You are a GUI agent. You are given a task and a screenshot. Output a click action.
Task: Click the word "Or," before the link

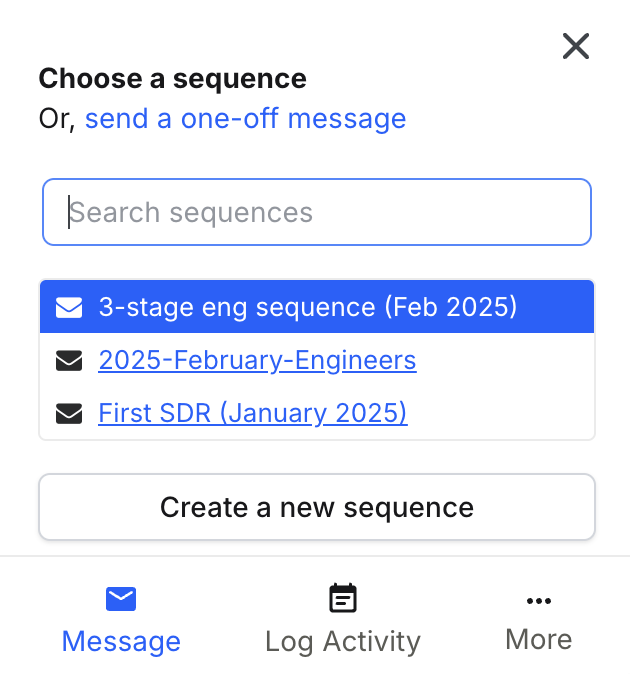(x=57, y=119)
